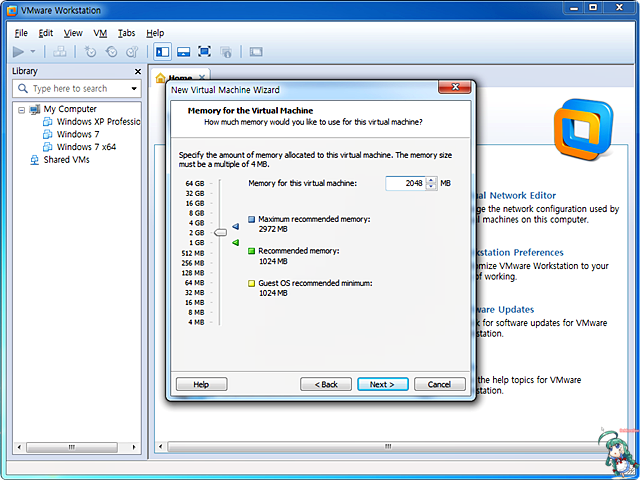This screenshot has width=640, height=480.
Task: Click the Home tab
Action: [180, 78]
